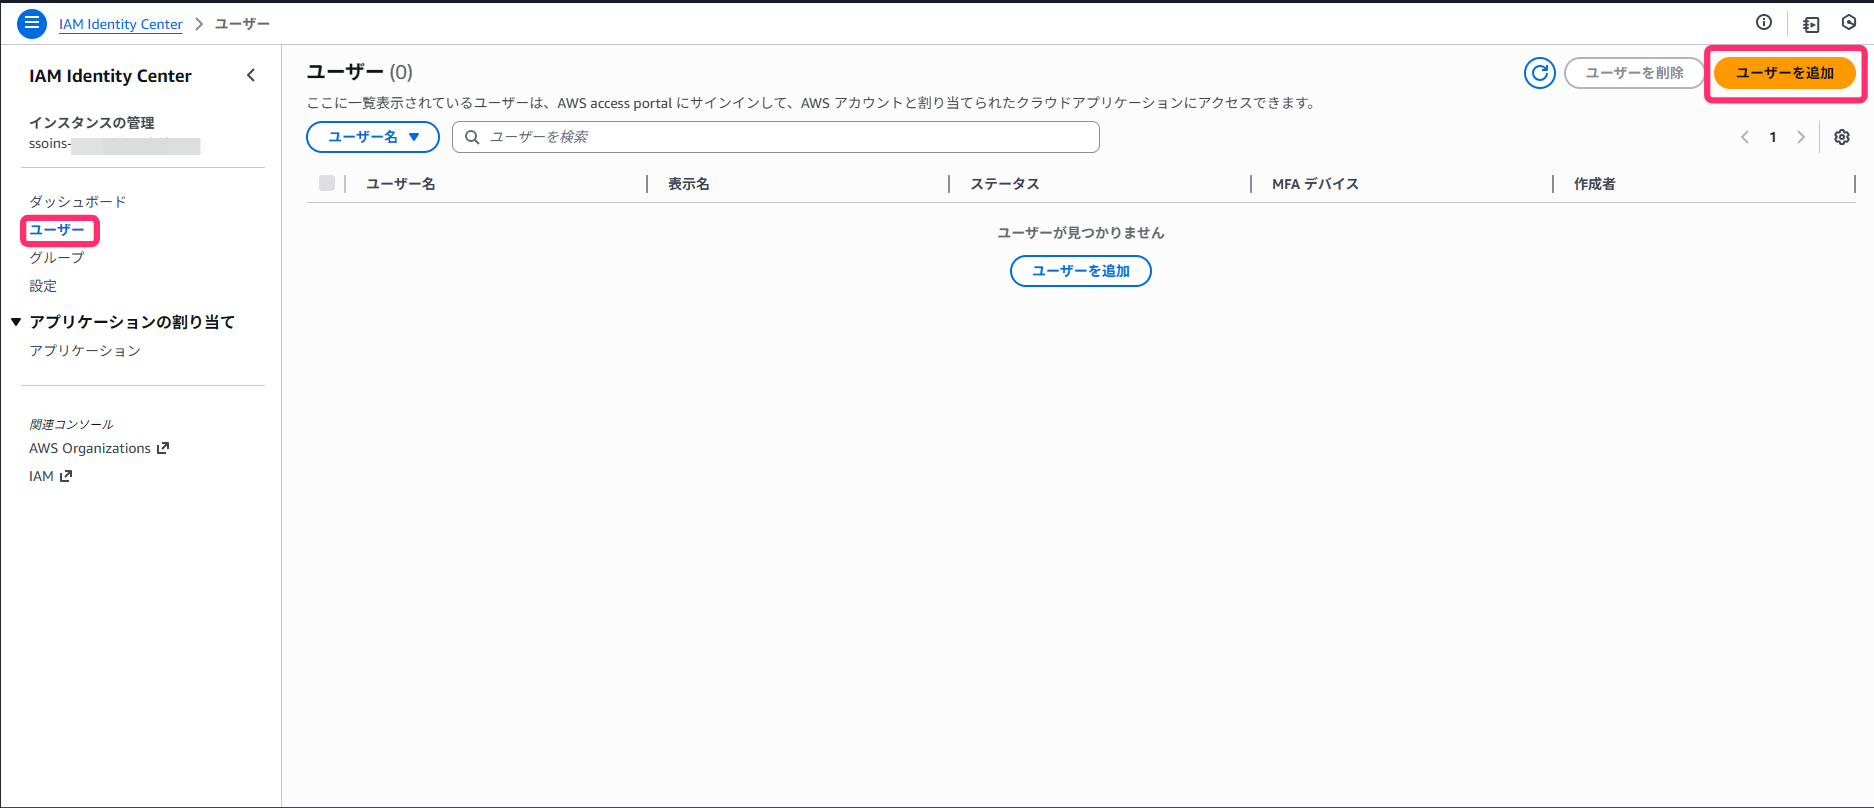Click インスタンスの管理 label
1874x808 pixels.
coord(92,123)
